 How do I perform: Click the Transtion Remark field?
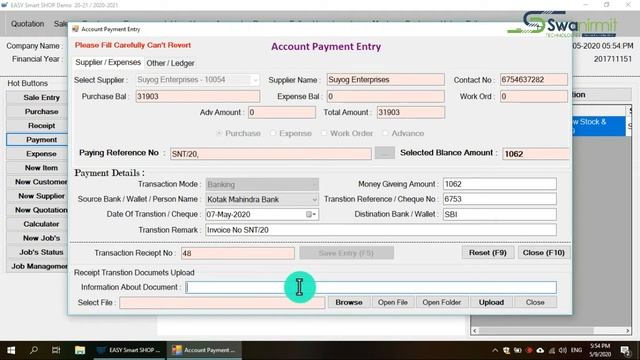tap(381, 230)
